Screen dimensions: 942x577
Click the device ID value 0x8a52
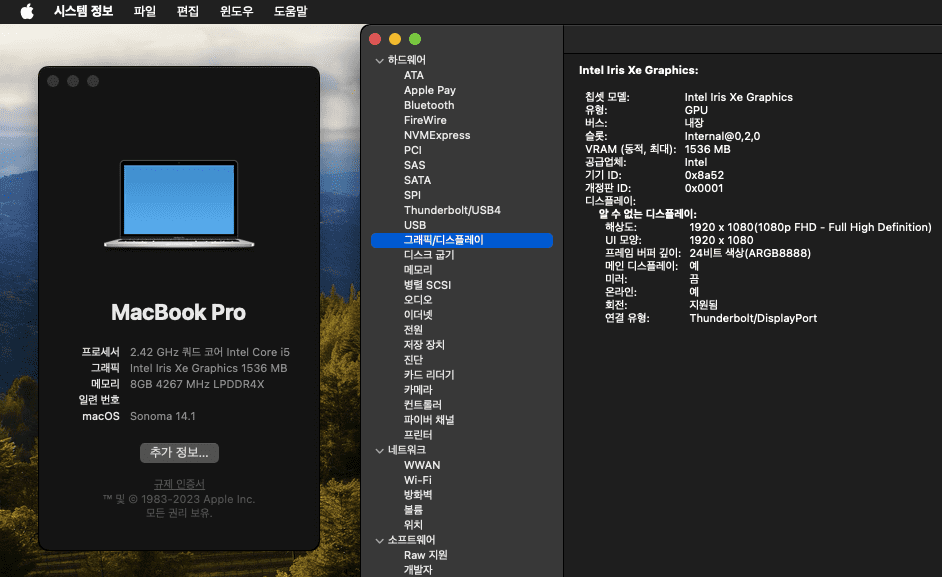tap(704, 176)
